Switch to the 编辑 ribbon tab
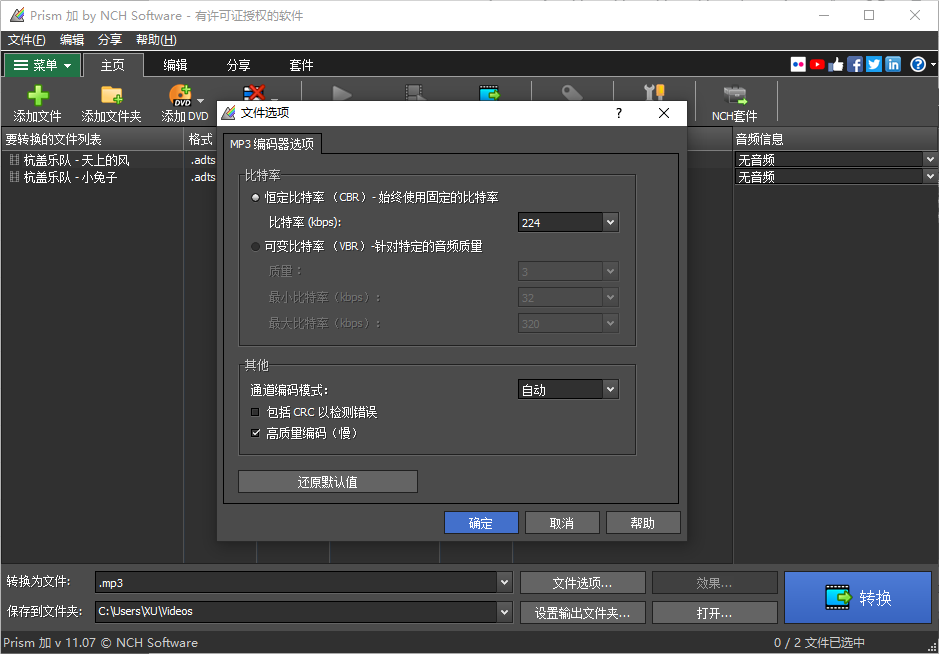 pyautogui.click(x=174, y=64)
